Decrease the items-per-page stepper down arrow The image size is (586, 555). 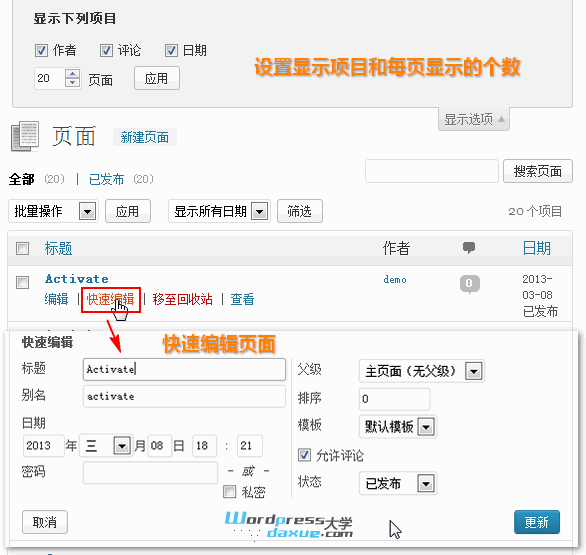point(73,83)
